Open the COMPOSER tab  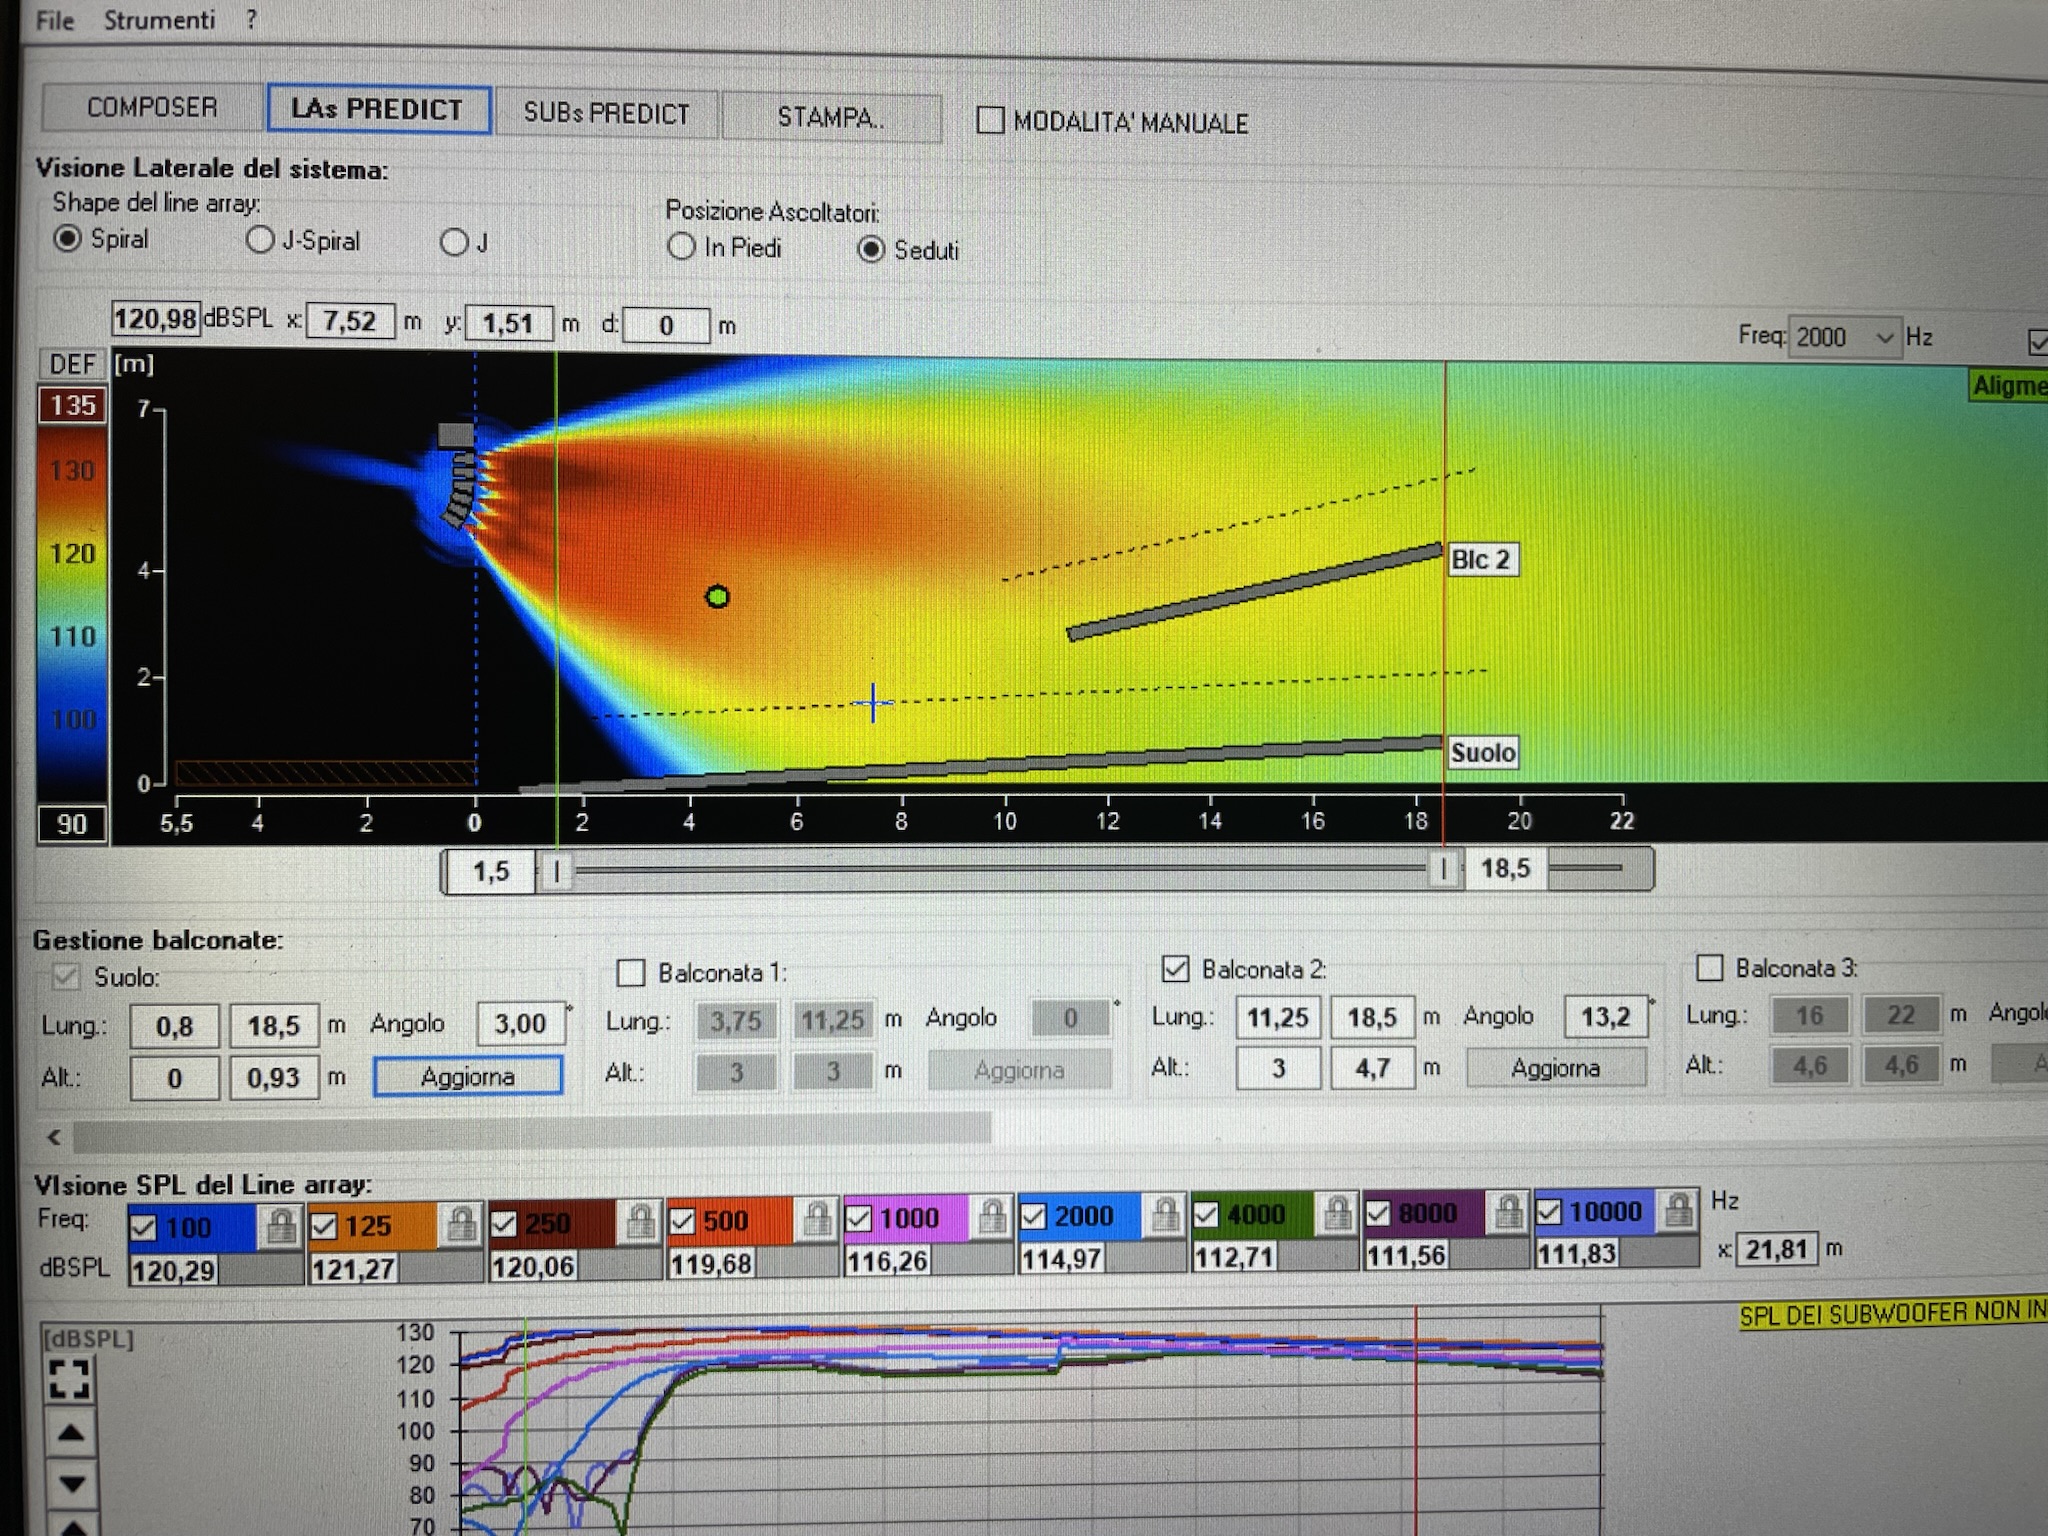152,107
